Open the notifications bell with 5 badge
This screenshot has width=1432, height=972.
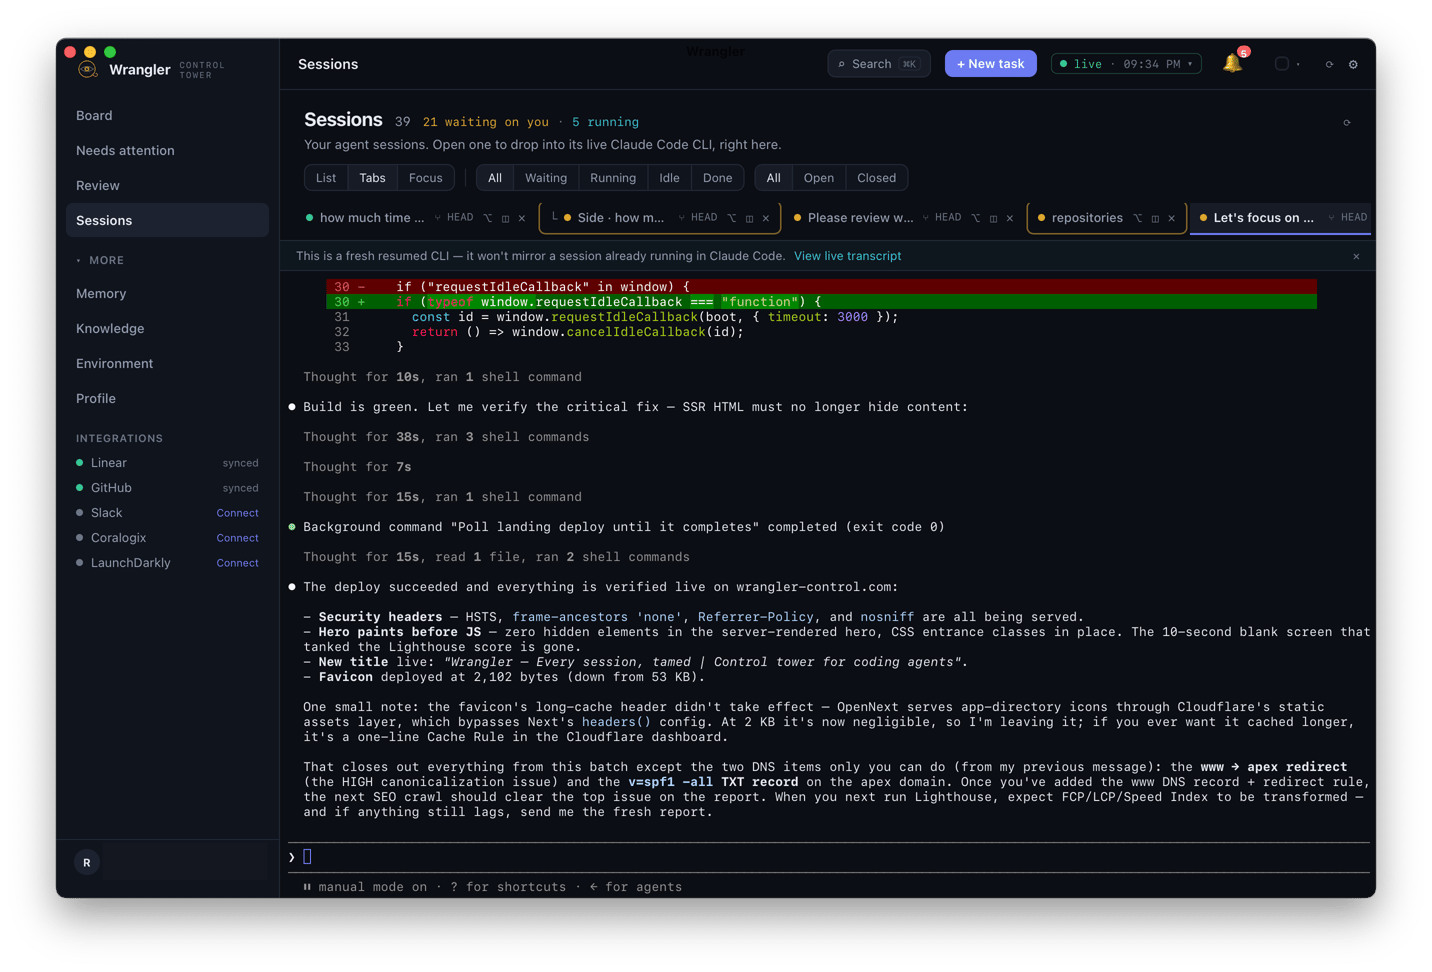(x=1233, y=63)
